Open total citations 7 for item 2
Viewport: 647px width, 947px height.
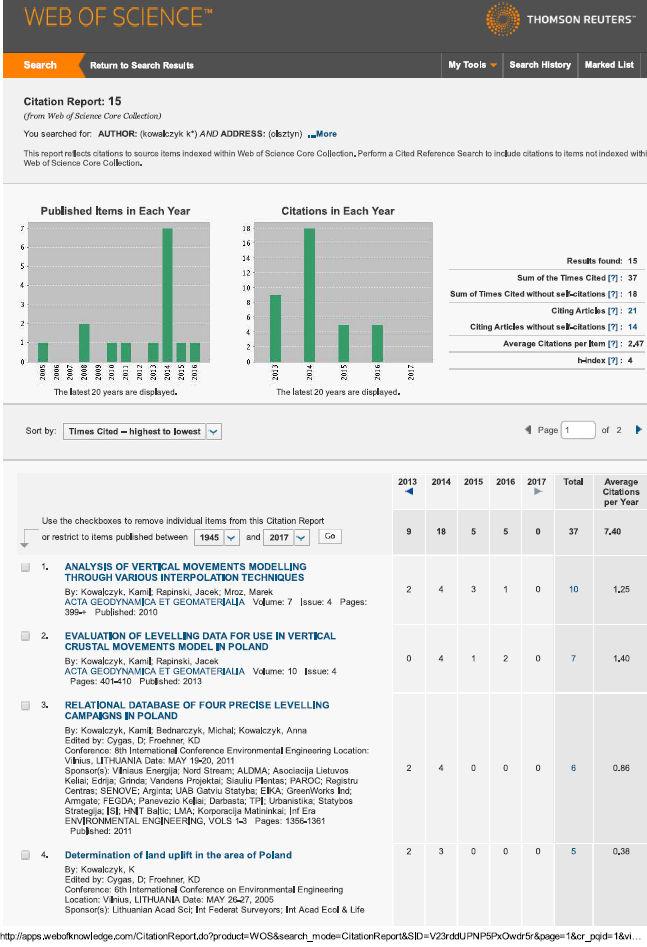(x=573, y=658)
